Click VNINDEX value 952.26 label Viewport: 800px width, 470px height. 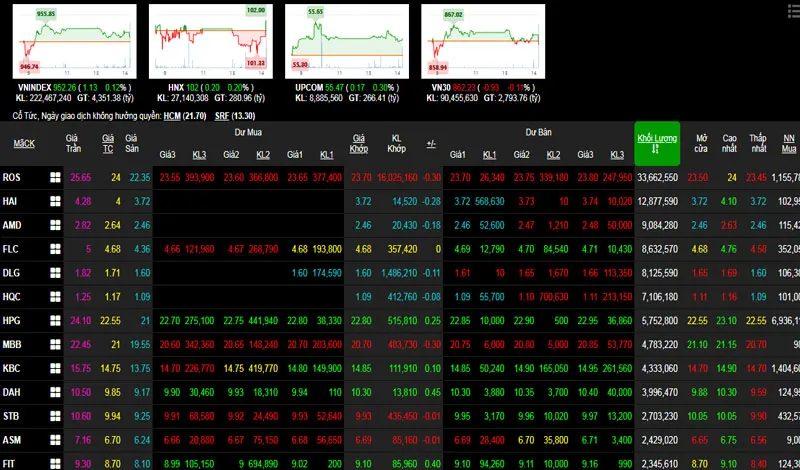click(66, 87)
